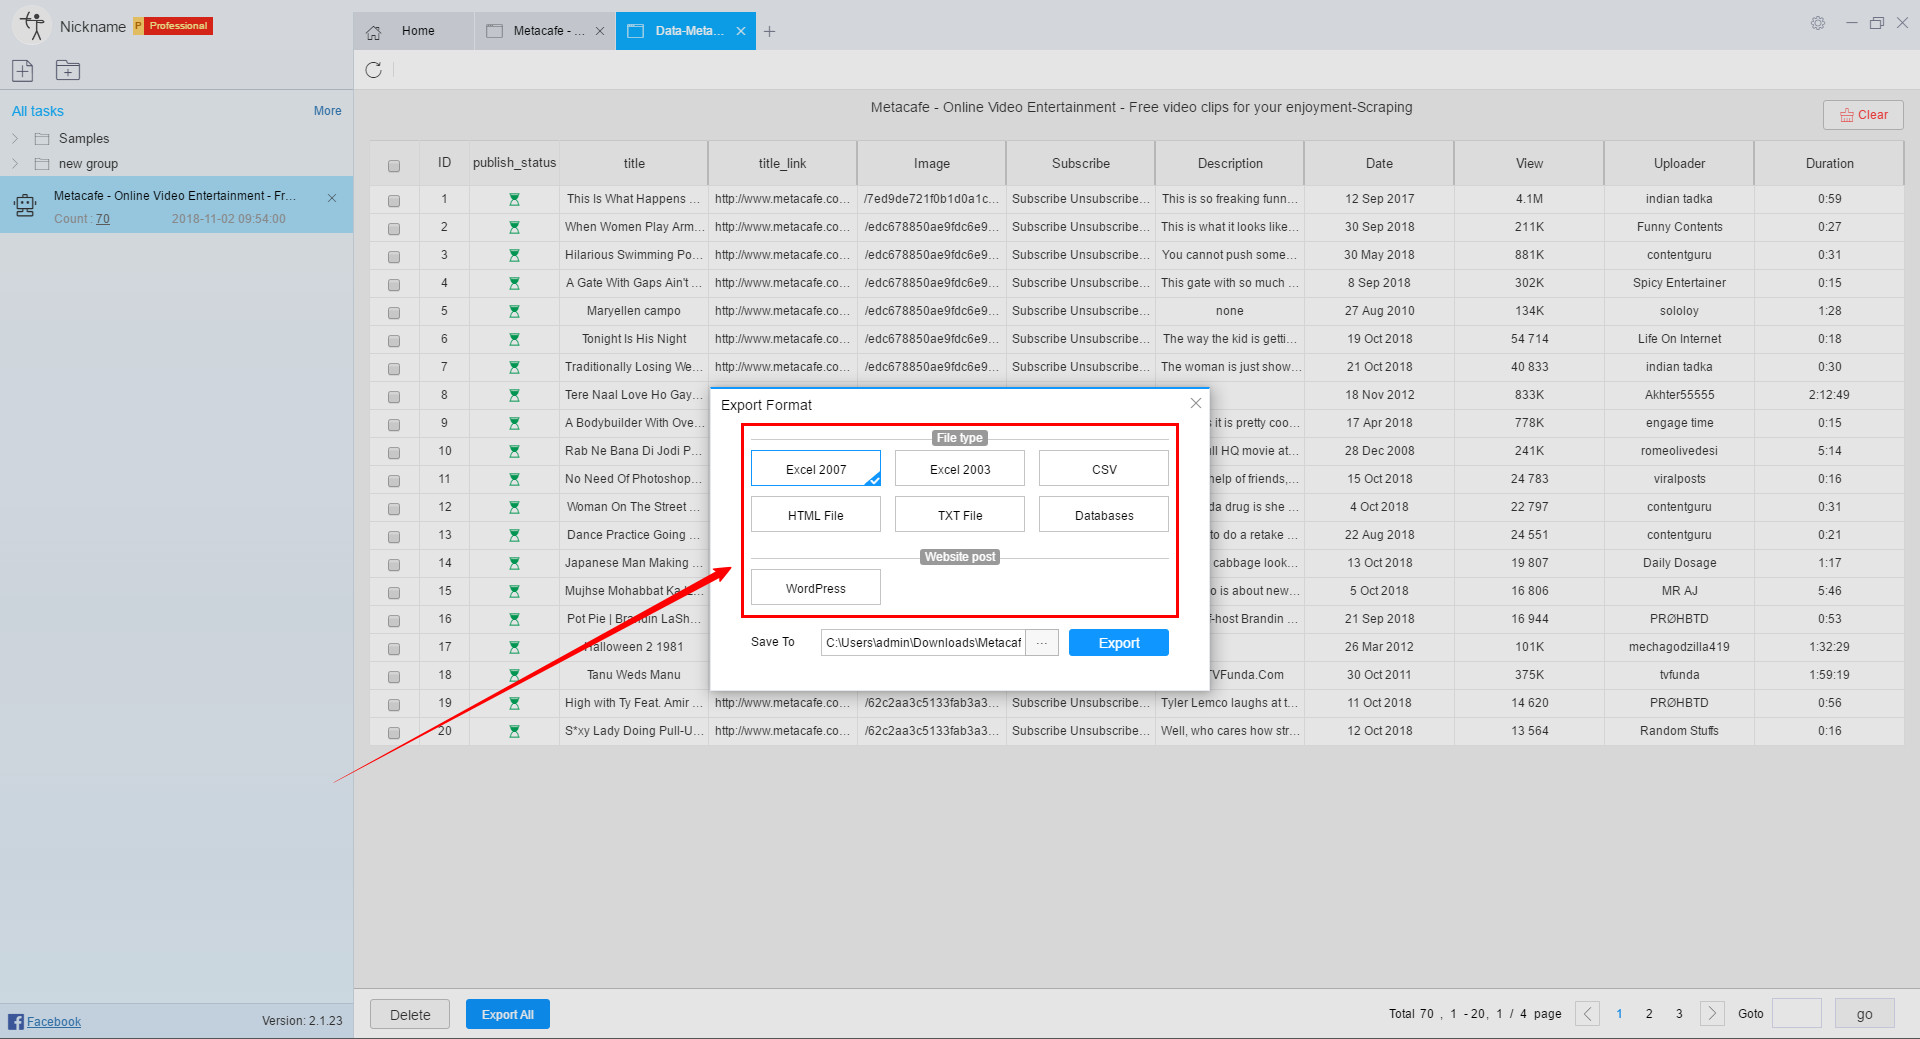The width and height of the screenshot is (1920, 1039).
Task: Click the Professional badge
Action: (173, 26)
